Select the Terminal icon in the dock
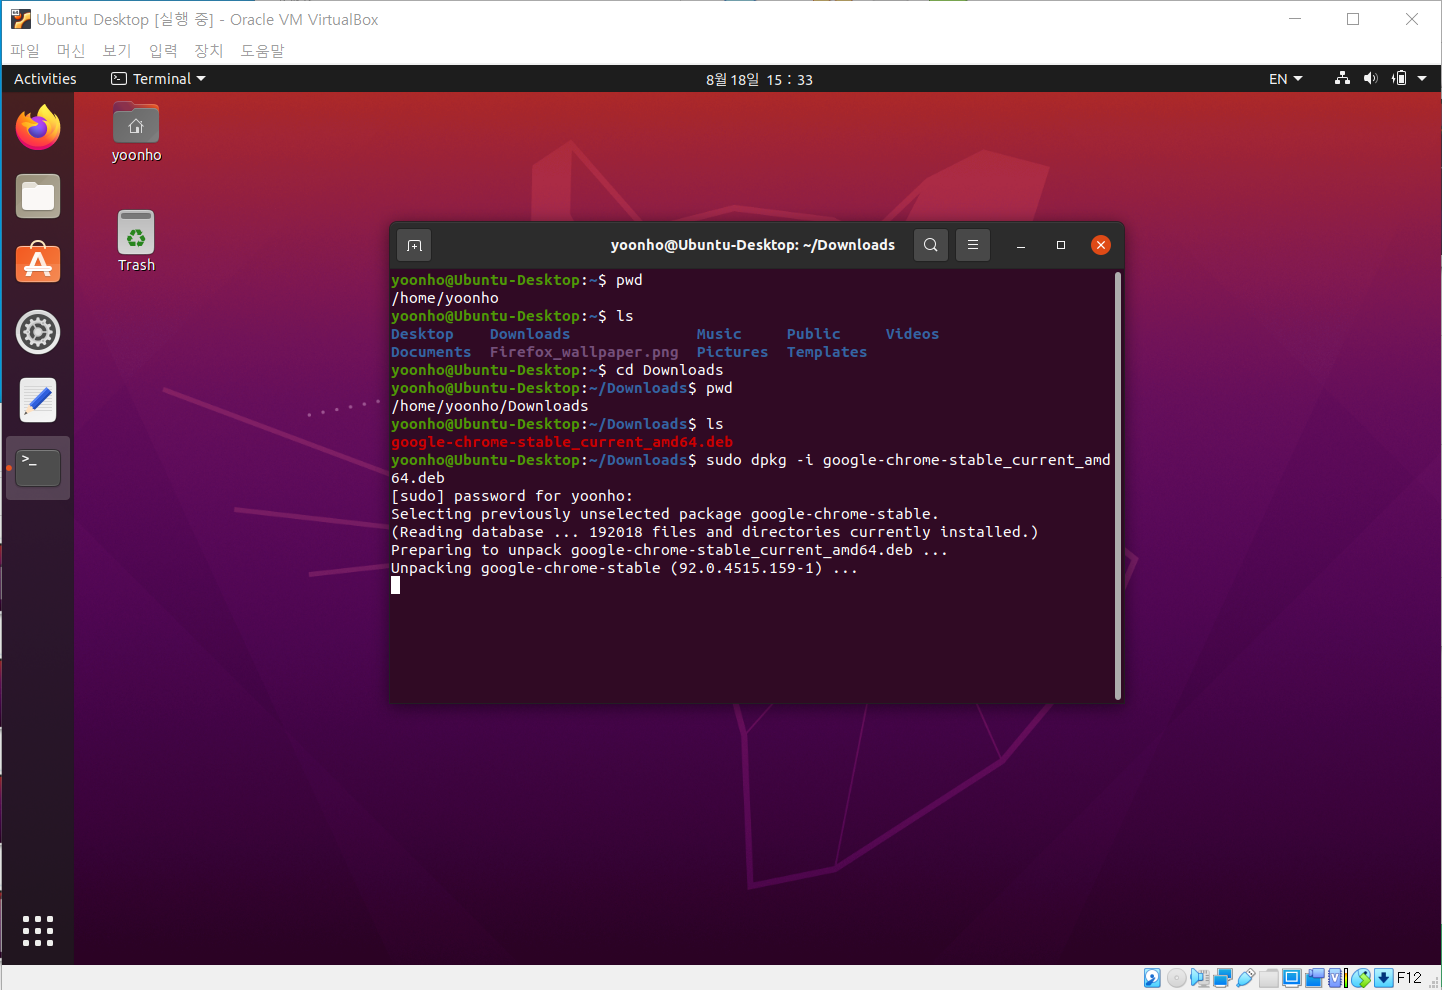Image resolution: width=1442 pixels, height=990 pixels. tap(38, 467)
